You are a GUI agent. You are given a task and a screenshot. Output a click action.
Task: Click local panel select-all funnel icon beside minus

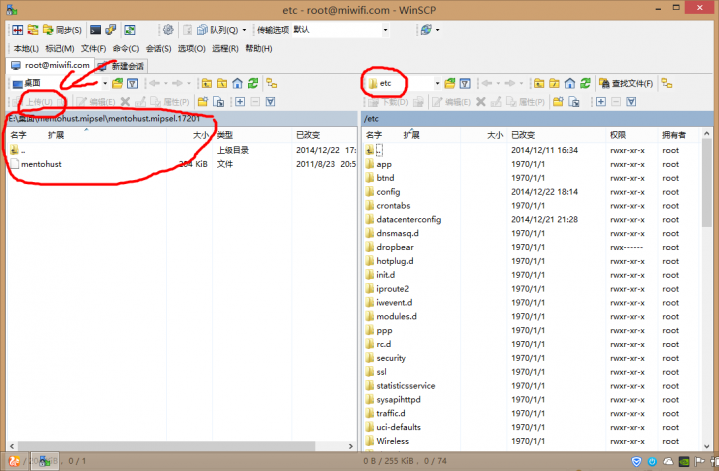coord(271,102)
